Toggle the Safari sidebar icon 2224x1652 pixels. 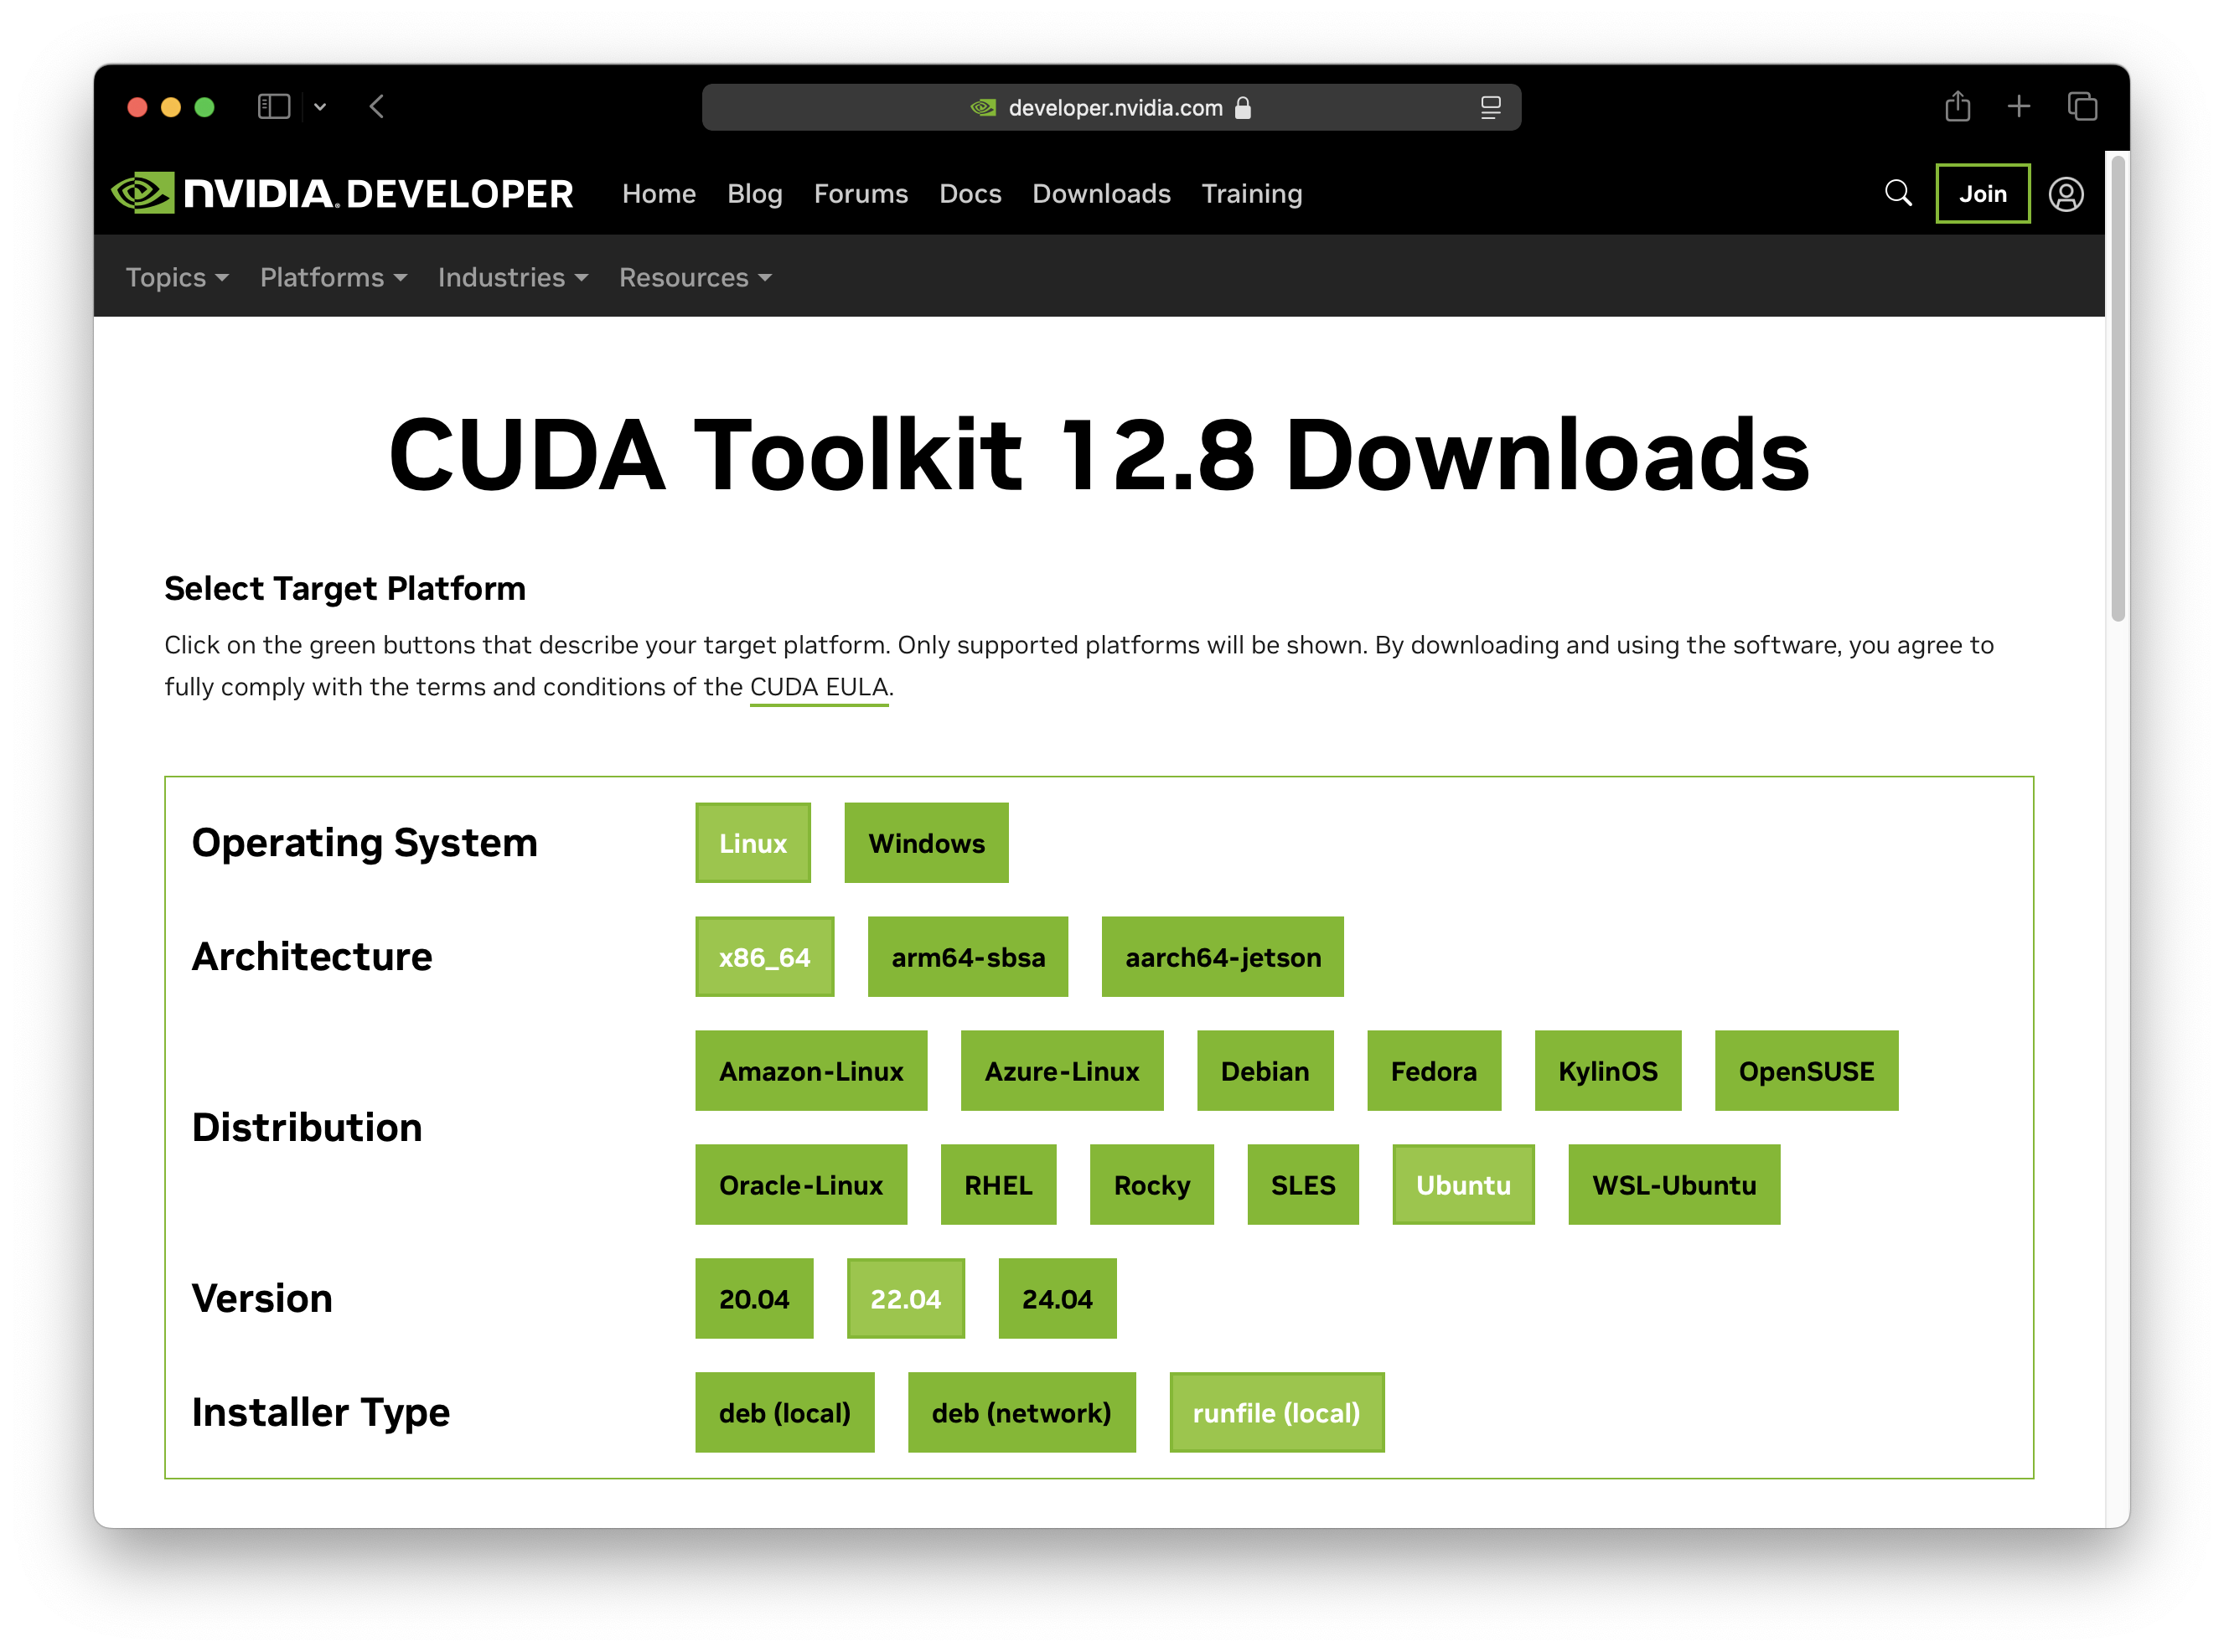coord(273,107)
